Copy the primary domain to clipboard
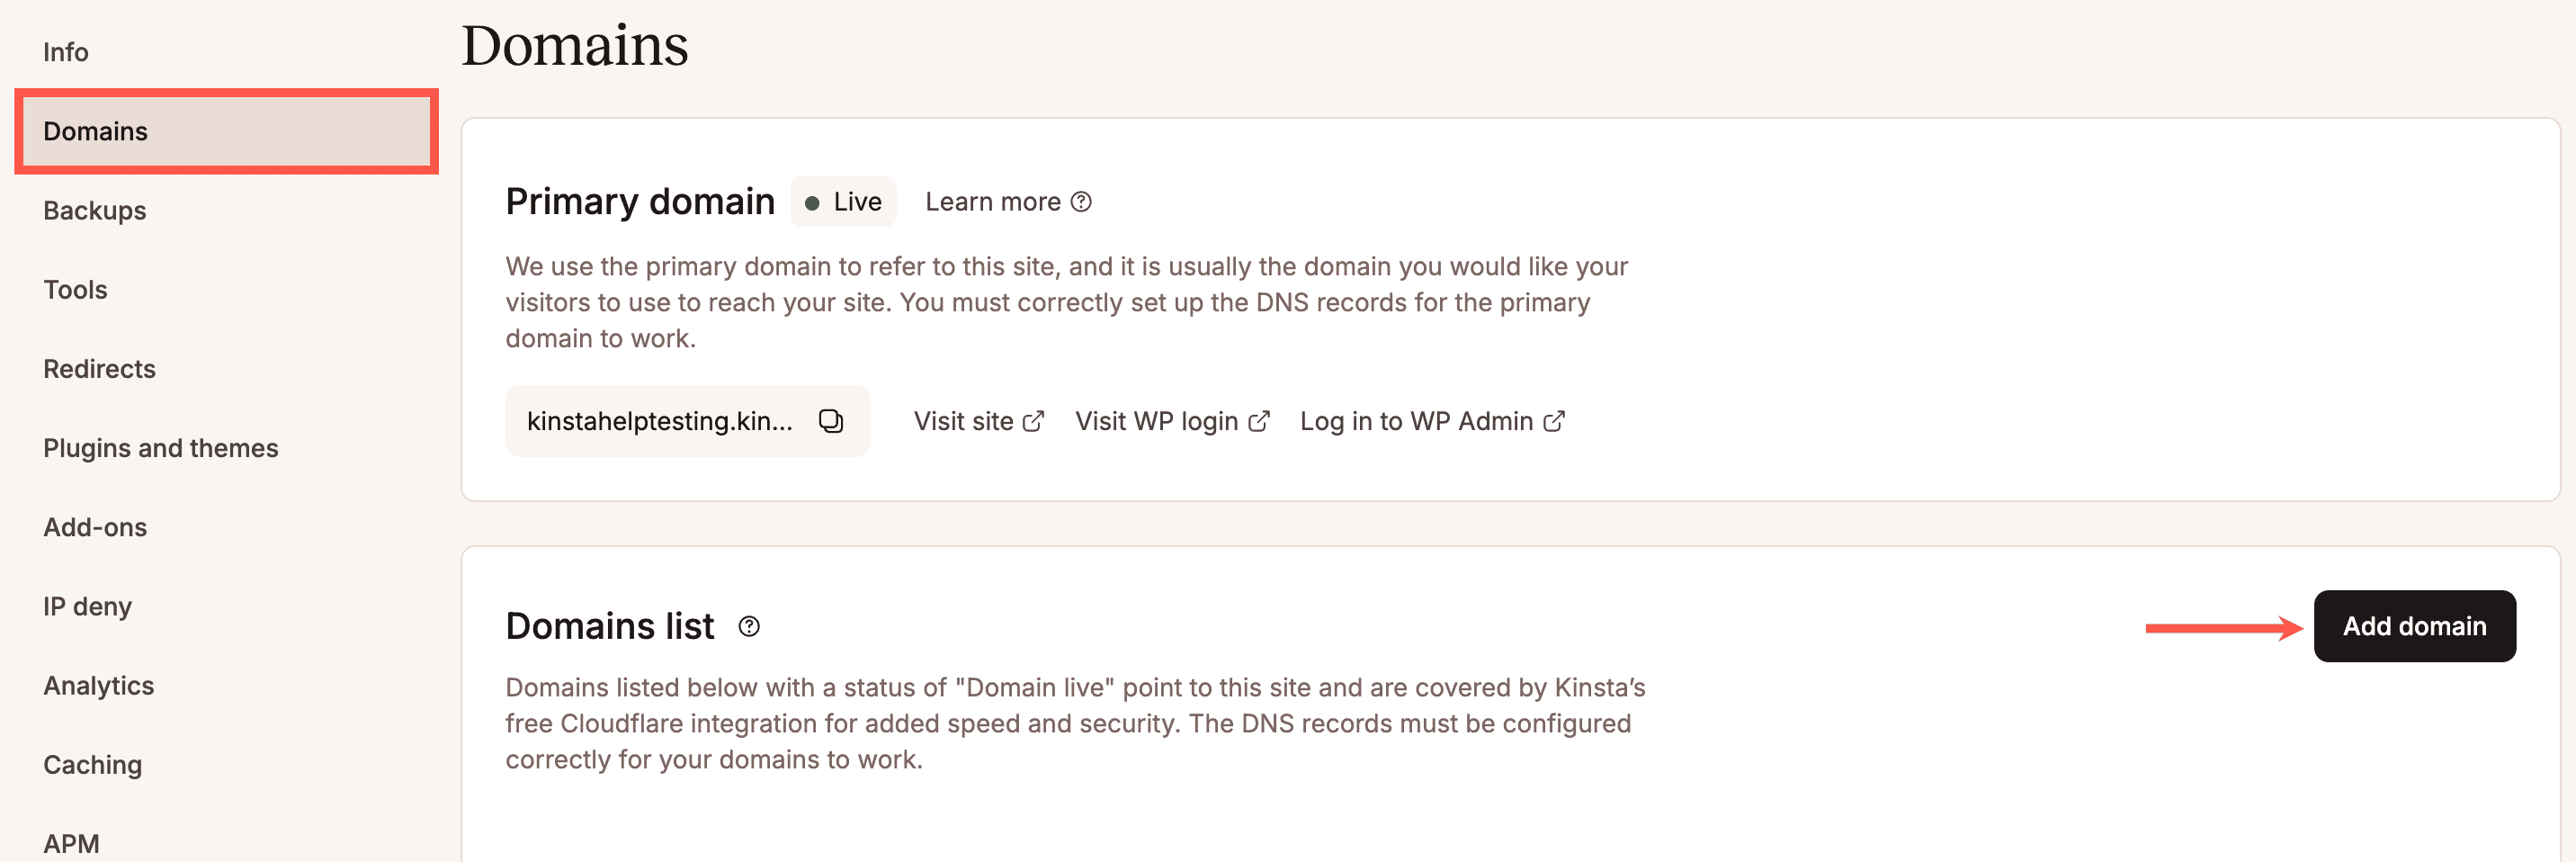 pyautogui.click(x=830, y=421)
